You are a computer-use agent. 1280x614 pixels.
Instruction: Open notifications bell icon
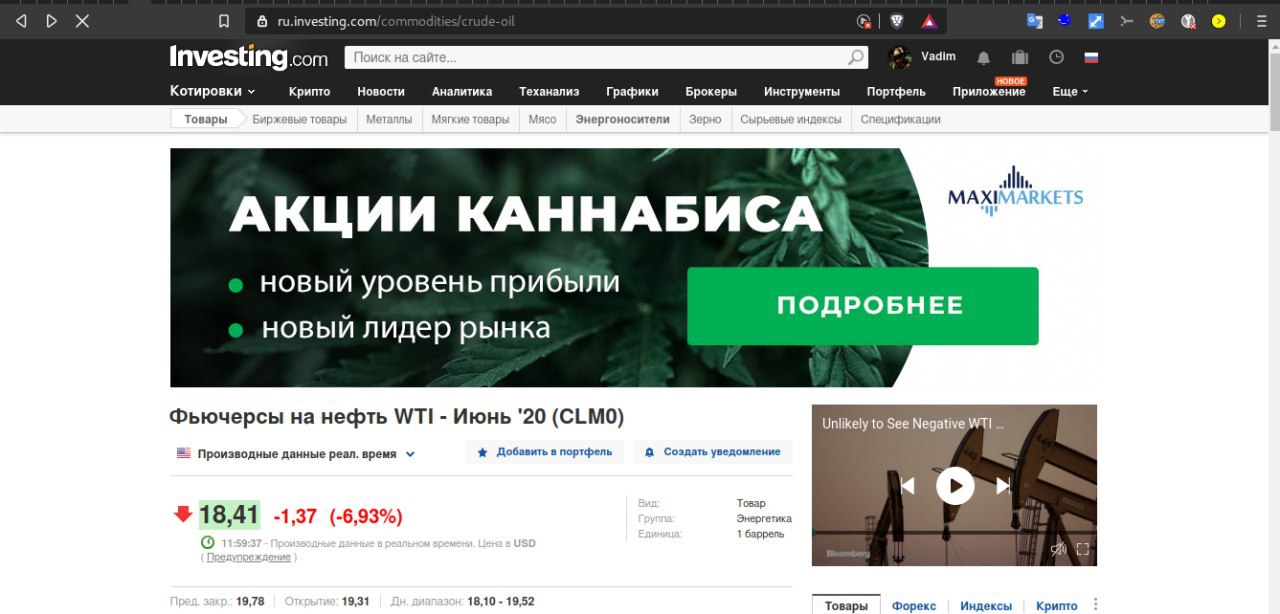(x=984, y=58)
